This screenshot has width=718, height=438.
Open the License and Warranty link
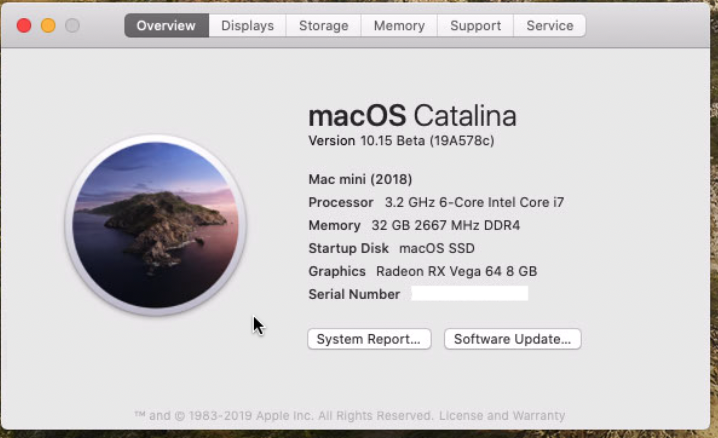click(502, 416)
